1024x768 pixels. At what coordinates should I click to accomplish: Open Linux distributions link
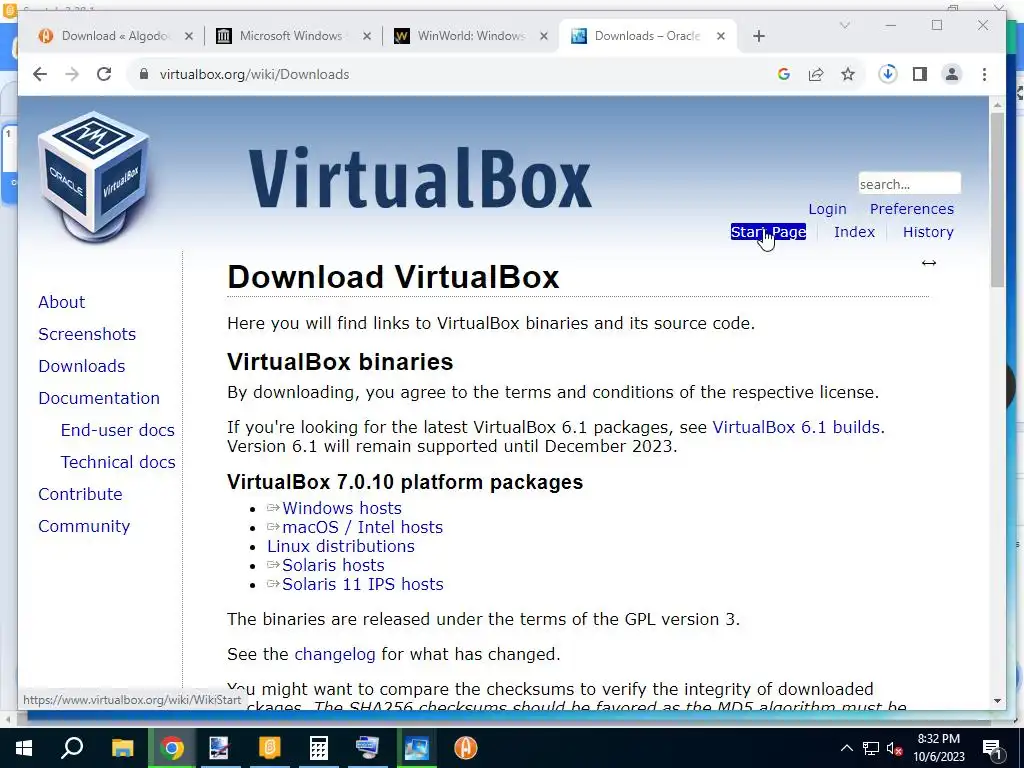pos(341,546)
